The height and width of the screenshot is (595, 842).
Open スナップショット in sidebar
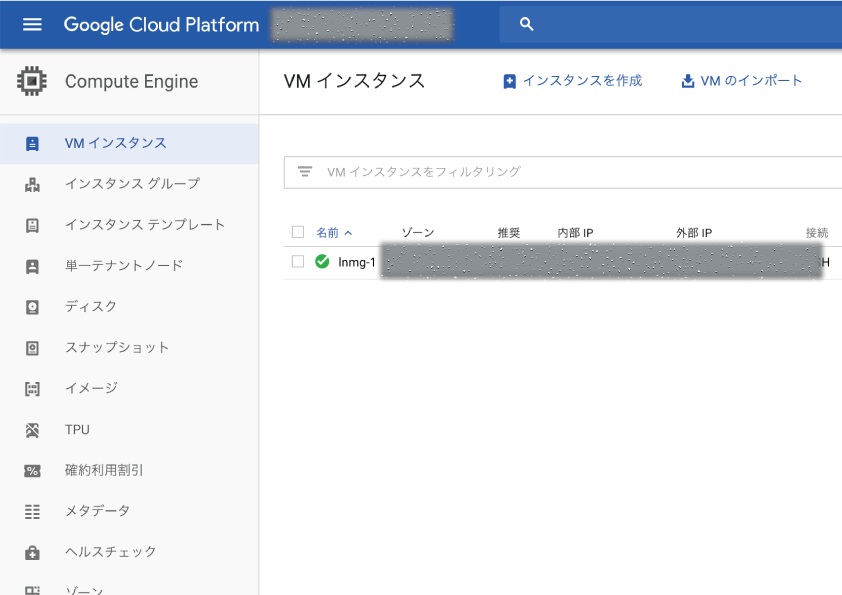point(129,347)
